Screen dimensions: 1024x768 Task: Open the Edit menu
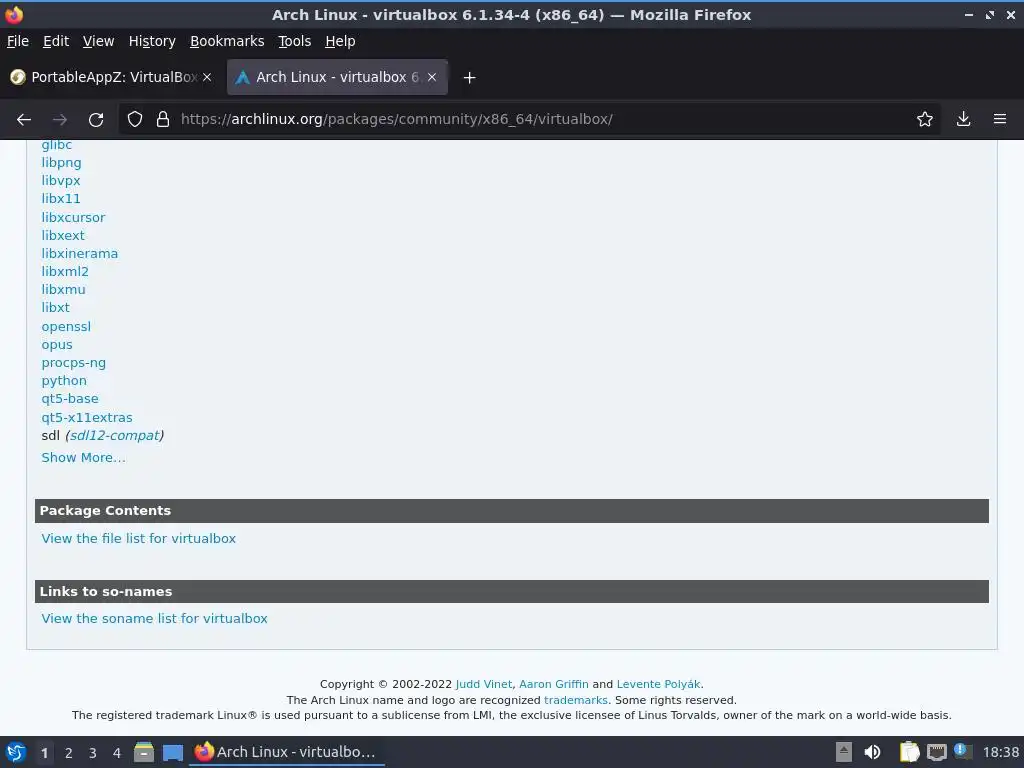point(56,41)
